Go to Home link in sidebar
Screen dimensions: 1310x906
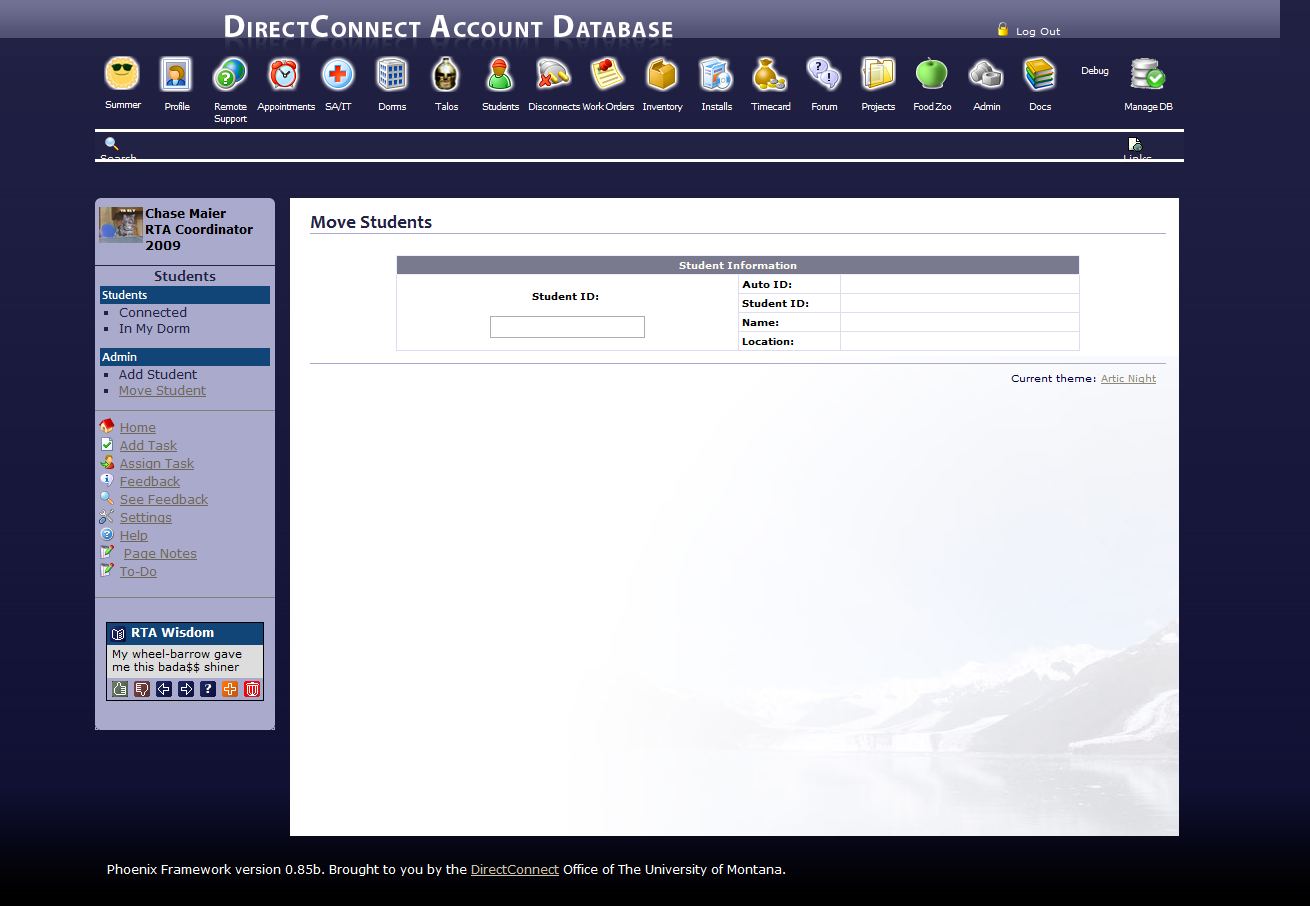[138, 428]
